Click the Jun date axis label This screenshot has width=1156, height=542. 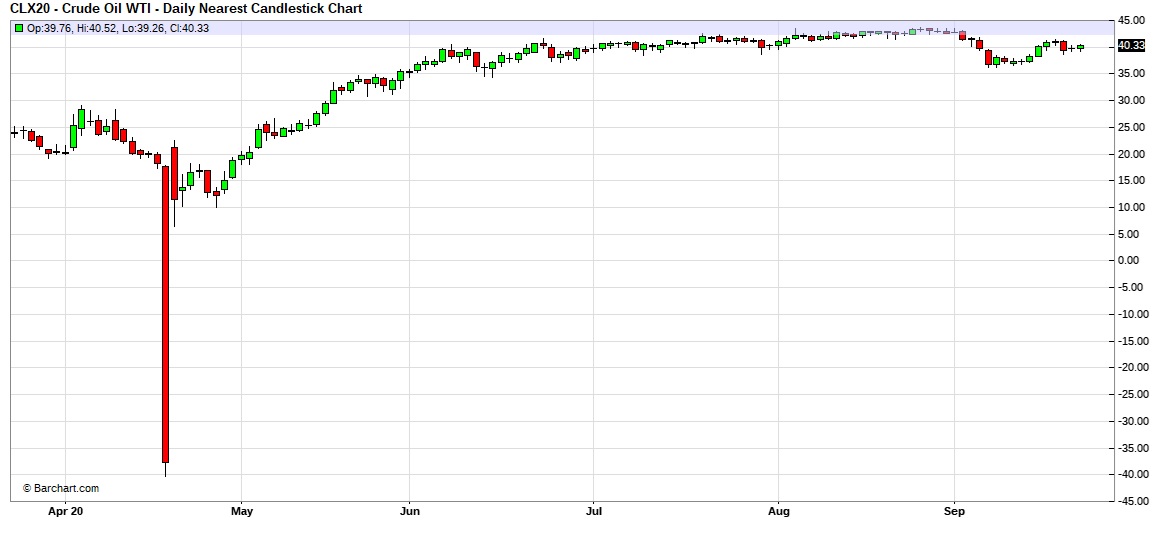(x=410, y=511)
